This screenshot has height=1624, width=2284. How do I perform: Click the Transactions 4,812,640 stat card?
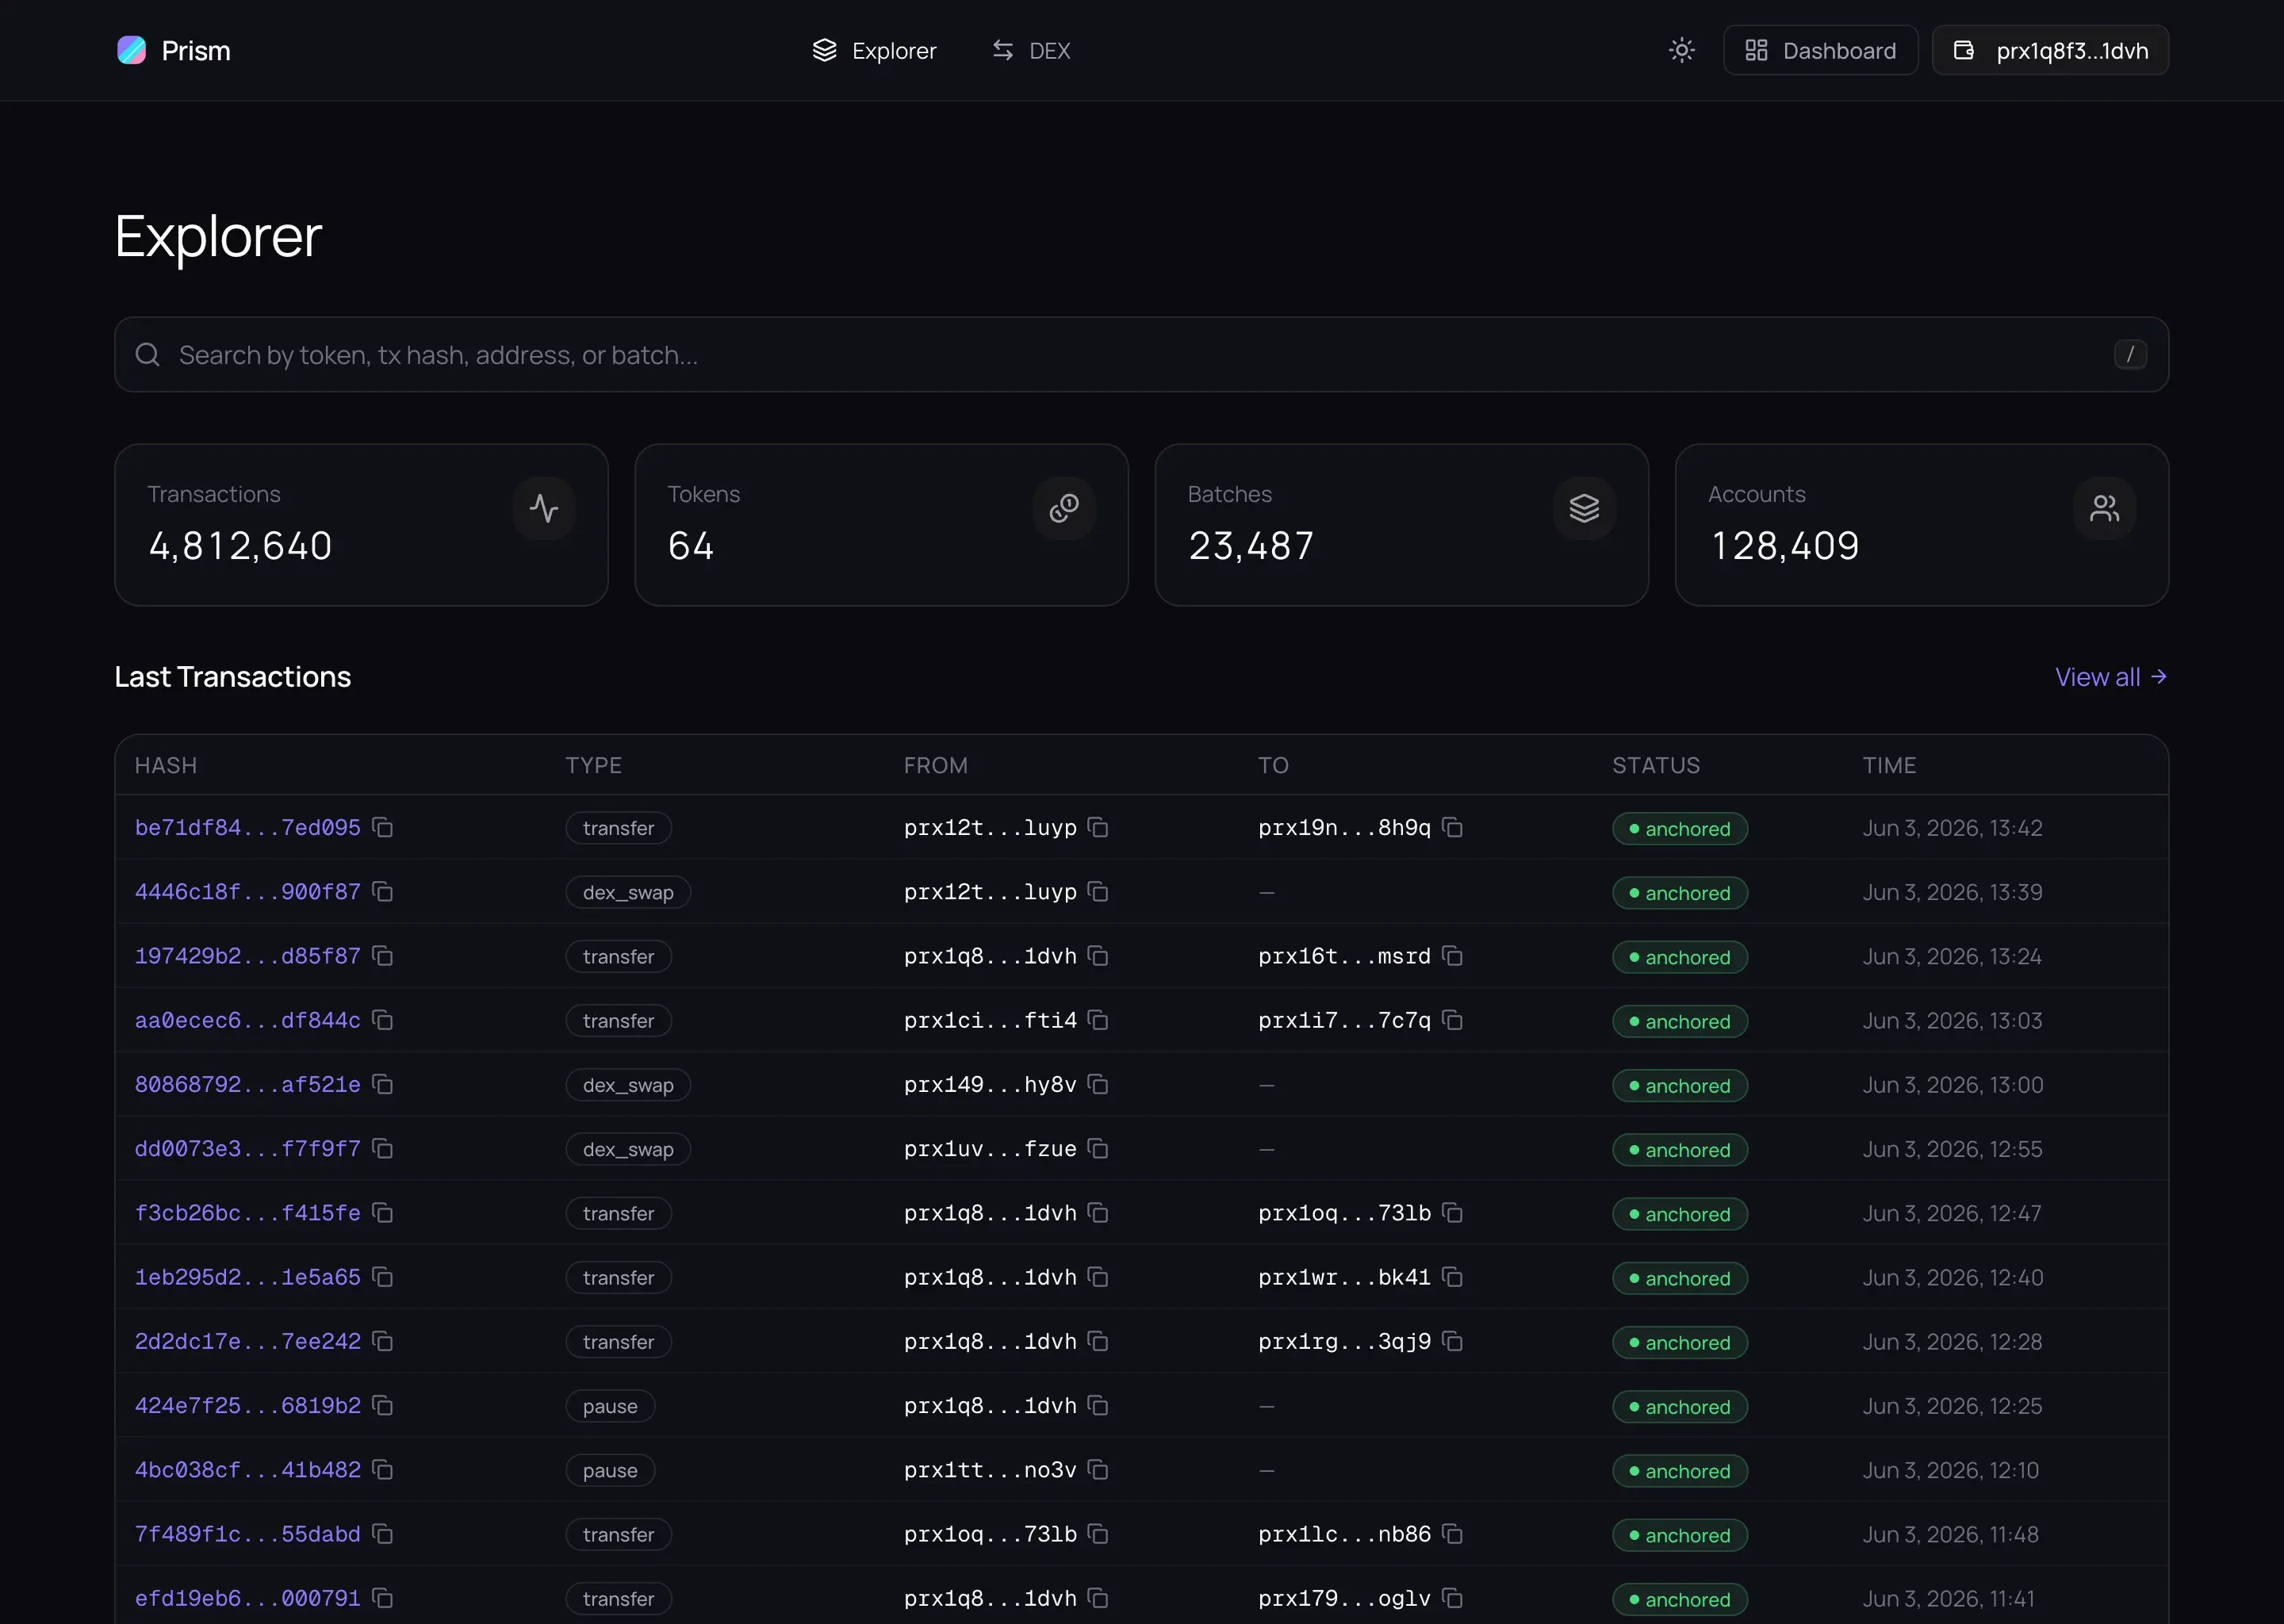[x=361, y=524]
